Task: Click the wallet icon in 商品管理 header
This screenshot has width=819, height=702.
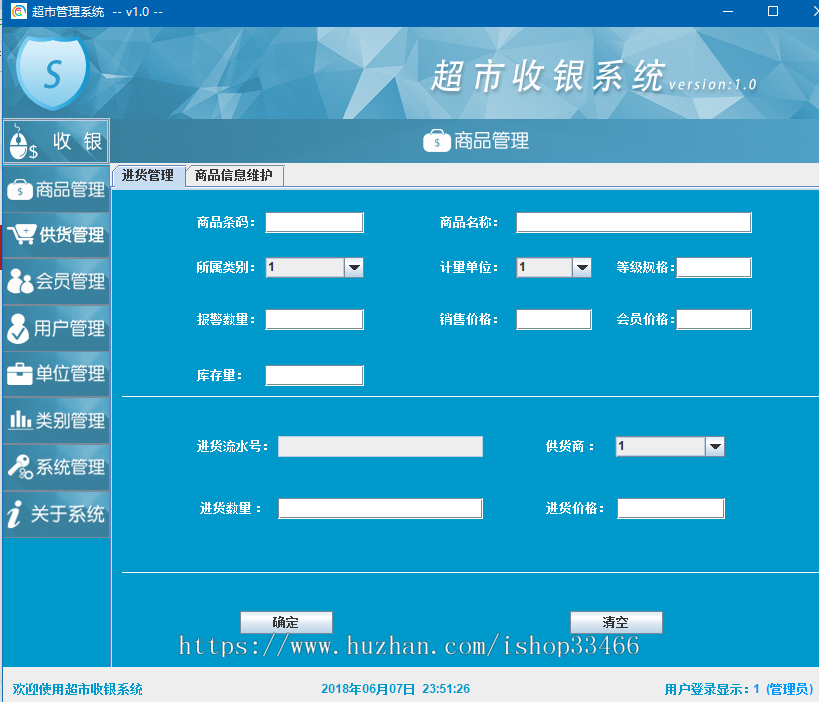Action: click(x=437, y=141)
